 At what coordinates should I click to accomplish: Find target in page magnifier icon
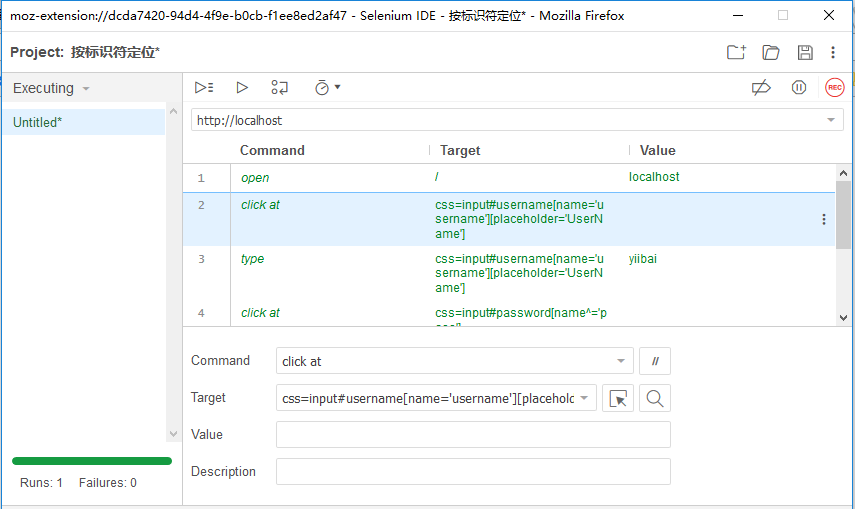click(x=655, y=398)
